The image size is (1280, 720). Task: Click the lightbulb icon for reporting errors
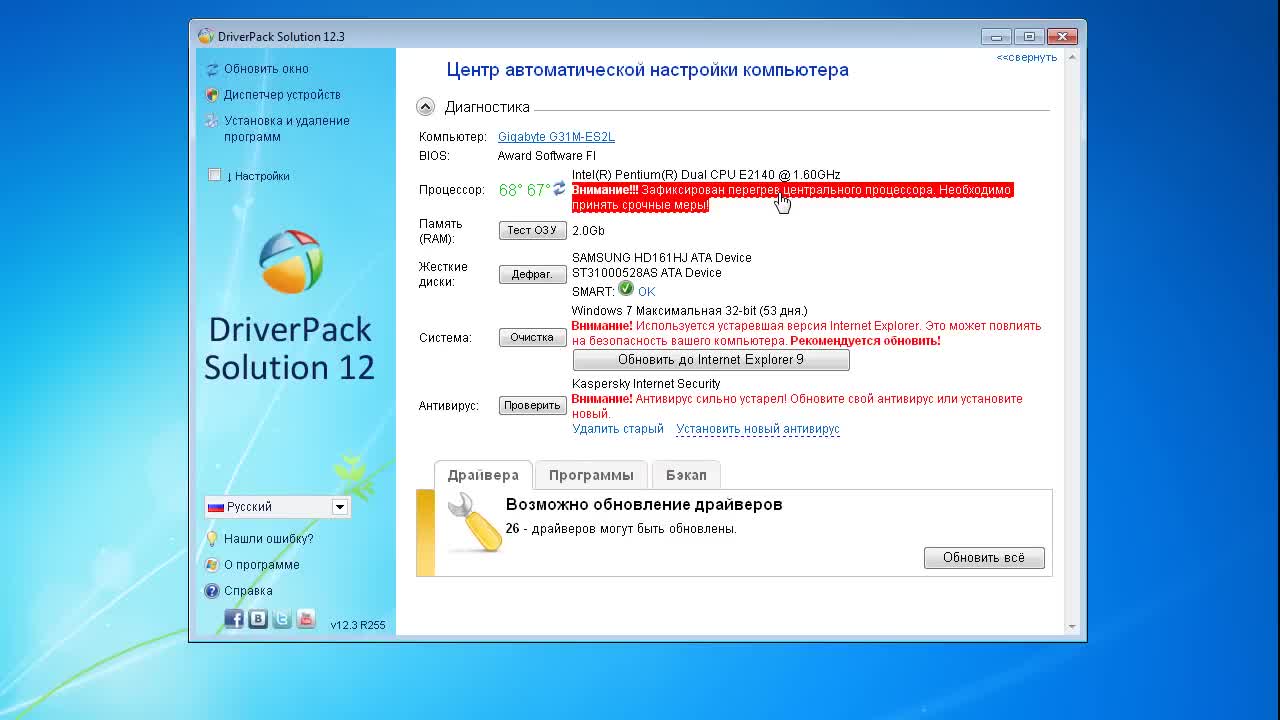coord(212,539)
